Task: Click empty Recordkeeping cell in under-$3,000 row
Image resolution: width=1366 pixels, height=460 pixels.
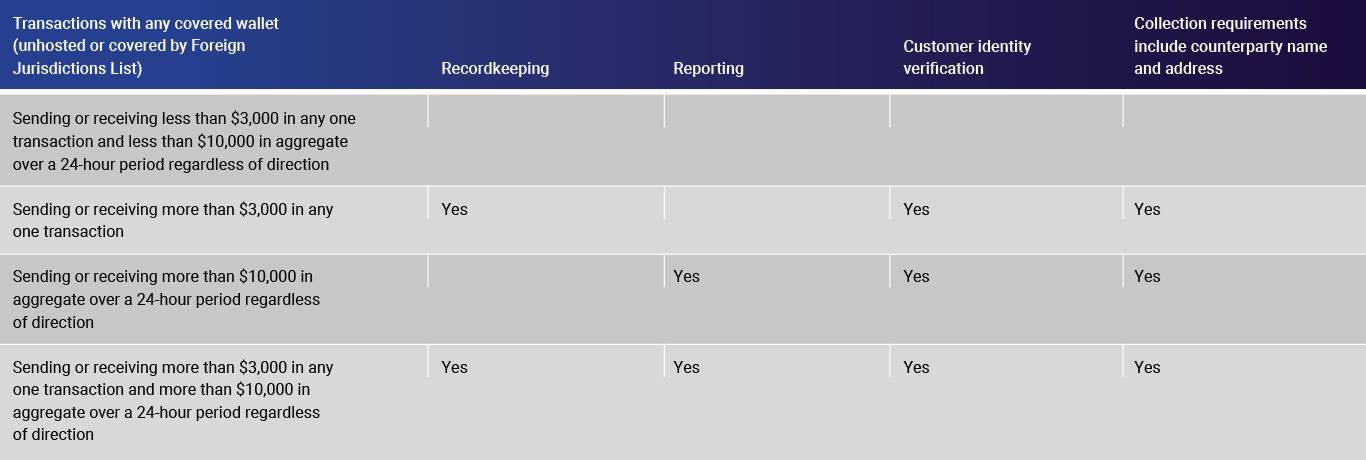Action: [x=545, y=140]
